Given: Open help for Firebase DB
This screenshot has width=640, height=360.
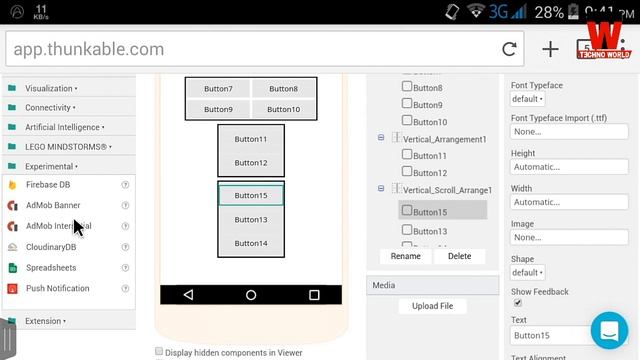Looking at the screenshot, I should click(125, 185).
